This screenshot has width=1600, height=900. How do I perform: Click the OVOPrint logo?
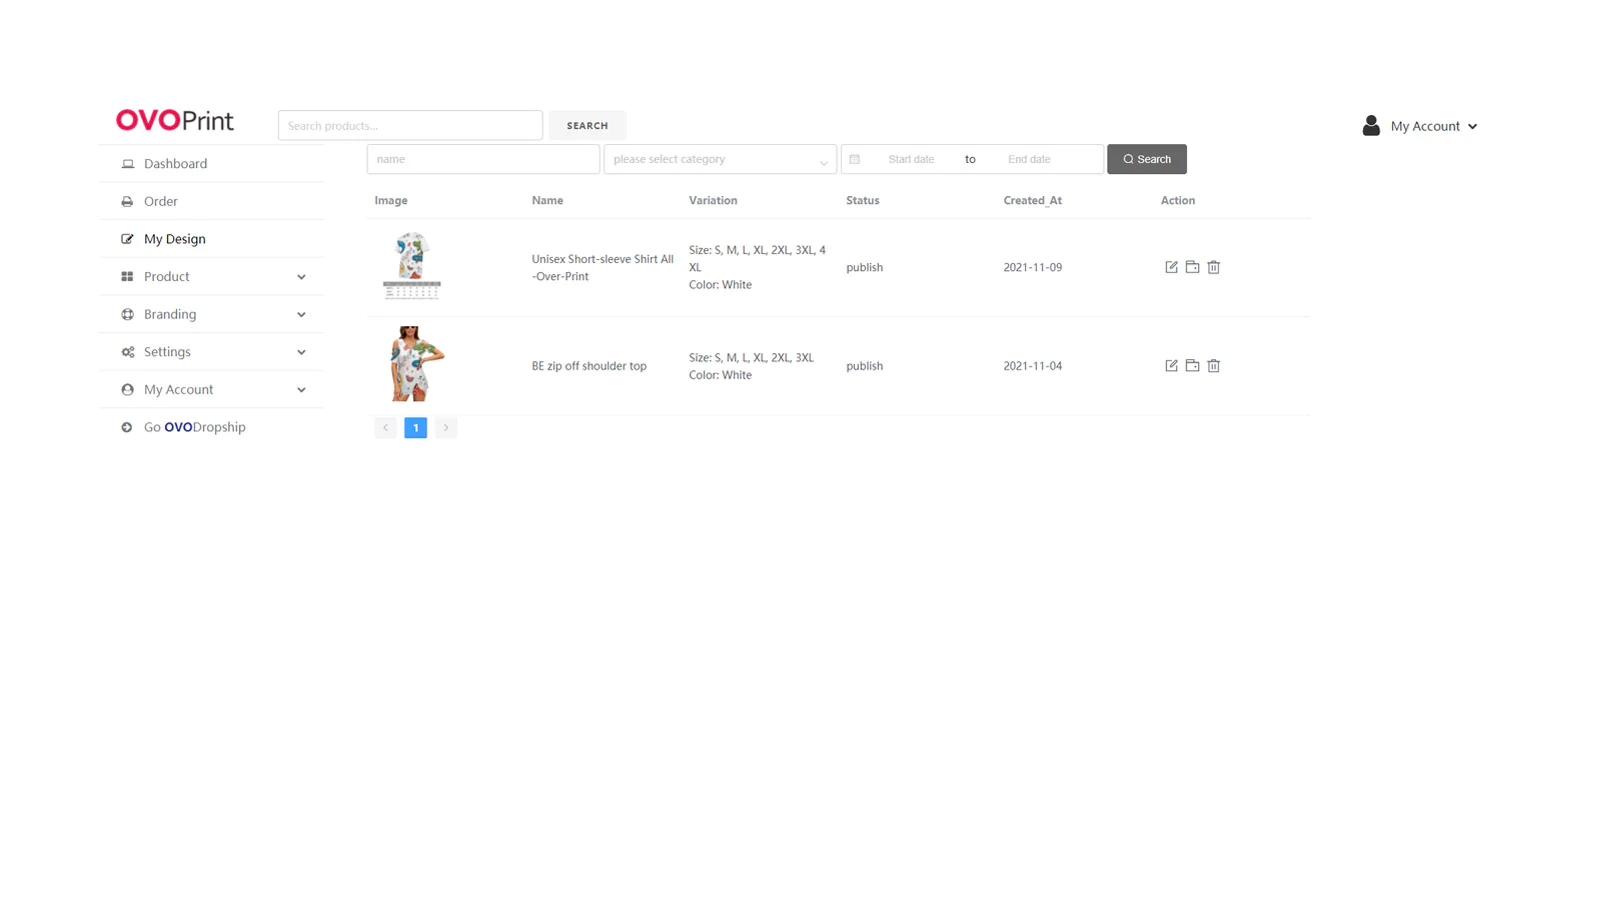tap(175, 121)
